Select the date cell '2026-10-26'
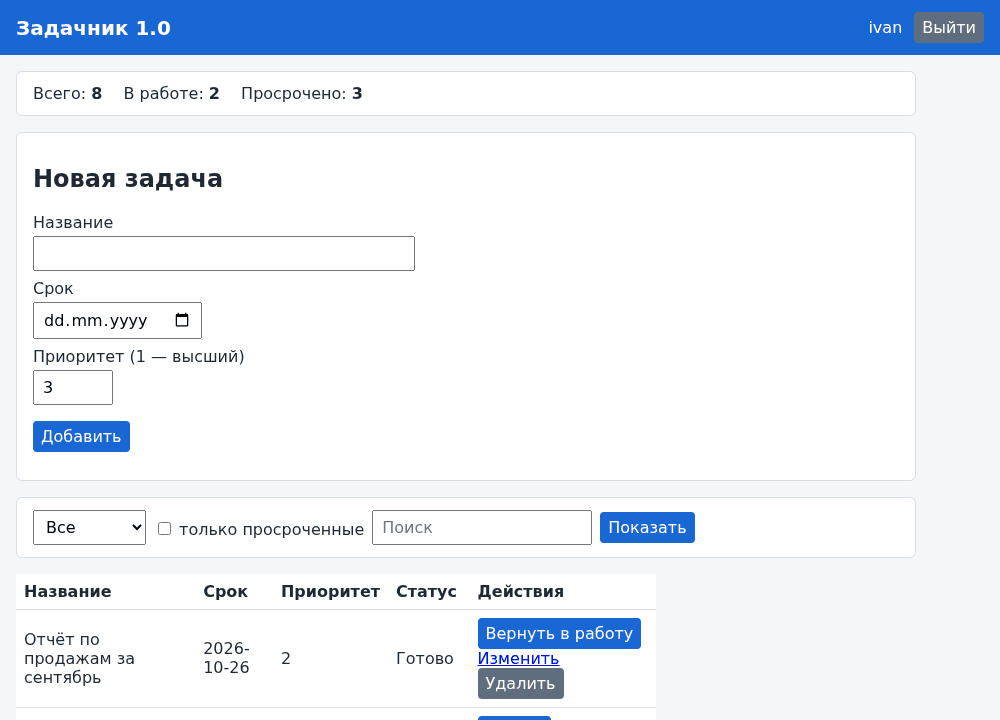Viewport: 1000px width, 720px height. point(226,658)
